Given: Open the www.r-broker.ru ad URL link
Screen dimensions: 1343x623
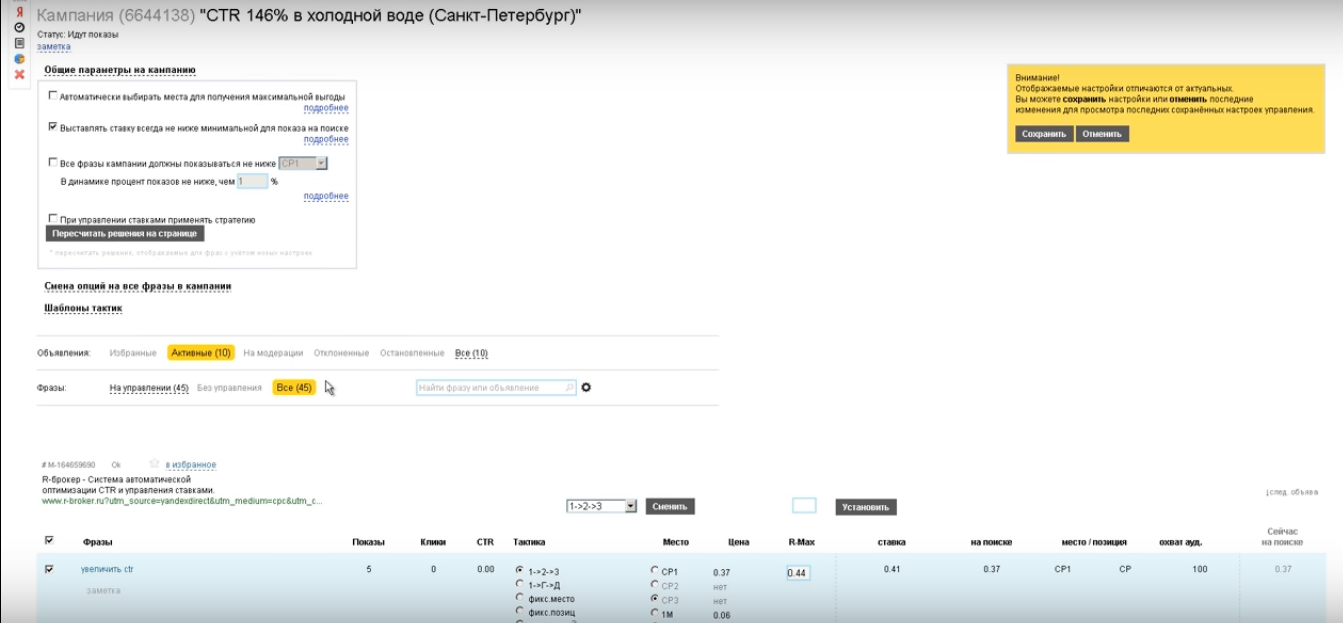Looking at the screenshot, I should 182,501.
